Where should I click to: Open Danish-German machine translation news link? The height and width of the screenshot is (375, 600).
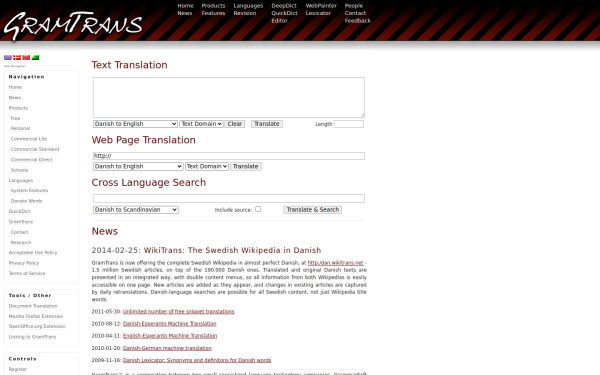pyautogui.click(x=167, y=348)
